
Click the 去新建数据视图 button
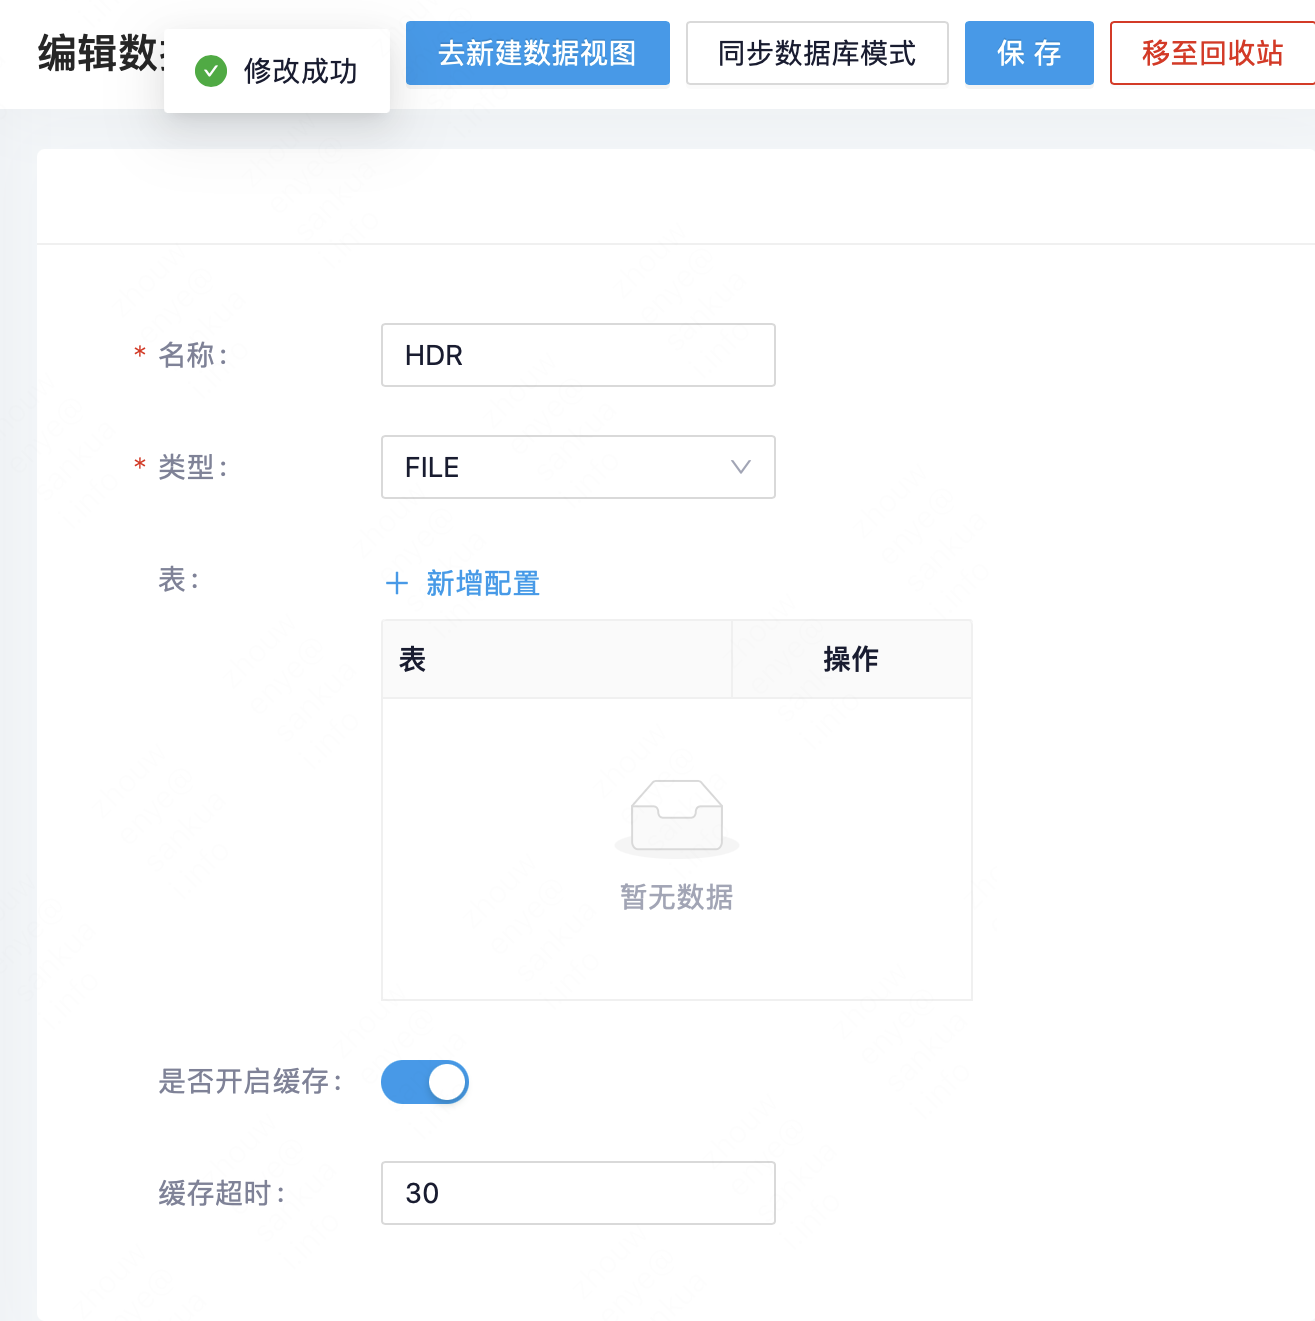click(x=537, y=53)
